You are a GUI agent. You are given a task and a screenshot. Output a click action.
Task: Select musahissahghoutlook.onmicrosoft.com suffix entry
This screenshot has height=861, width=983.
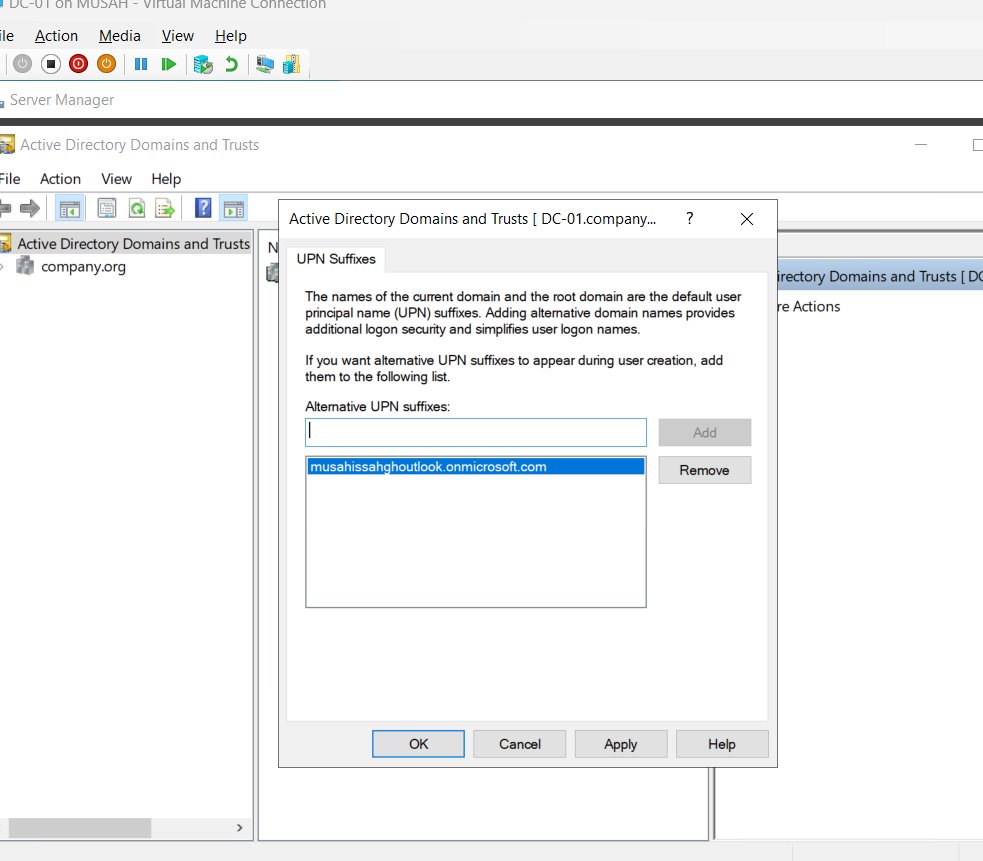(476, 467)
